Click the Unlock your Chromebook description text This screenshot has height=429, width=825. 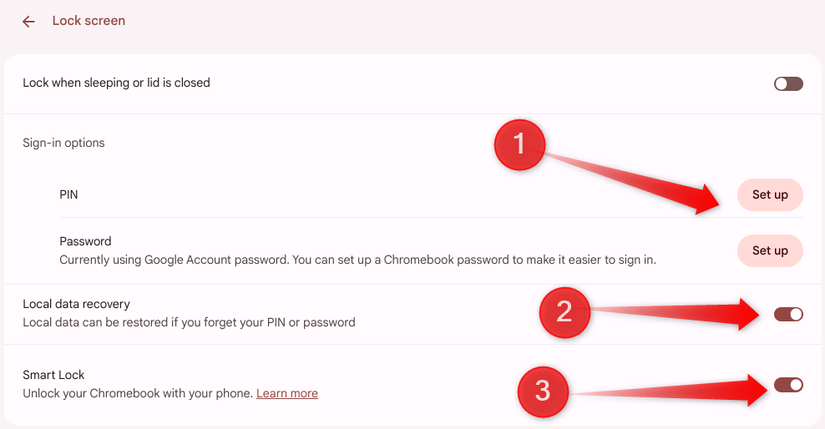[137, 394]
